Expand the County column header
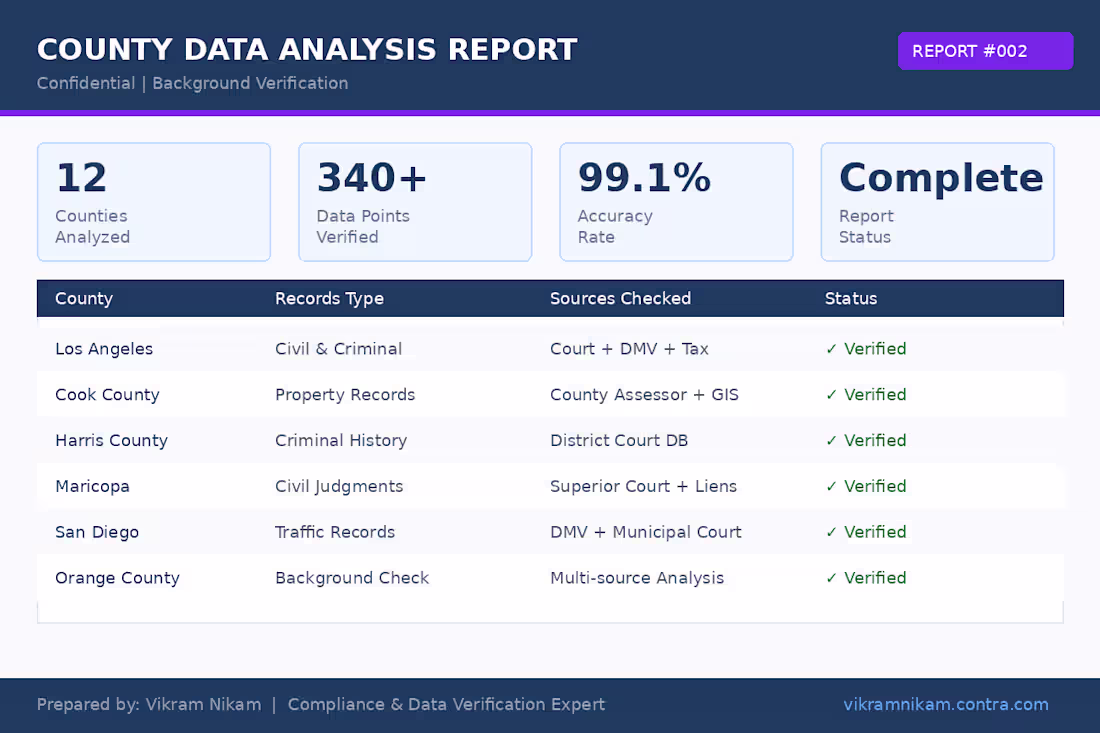 click(84, 298)
